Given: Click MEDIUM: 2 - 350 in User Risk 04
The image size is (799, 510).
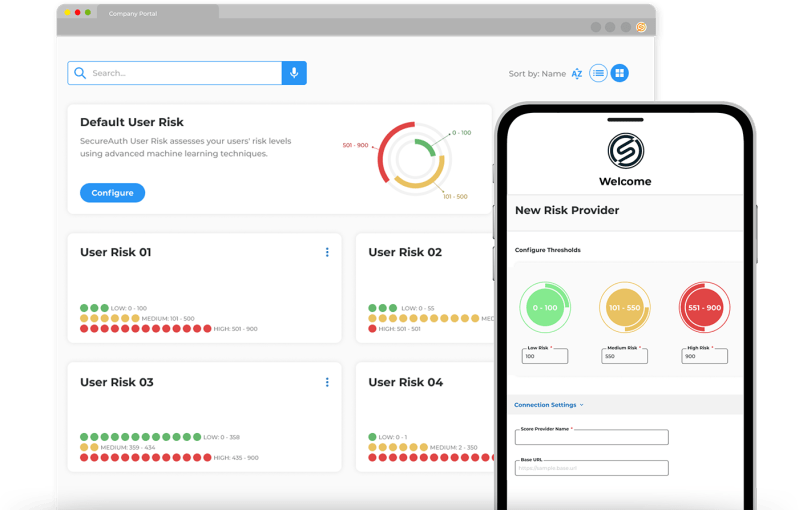Looking at the screenshot, I should pos(454,447).
